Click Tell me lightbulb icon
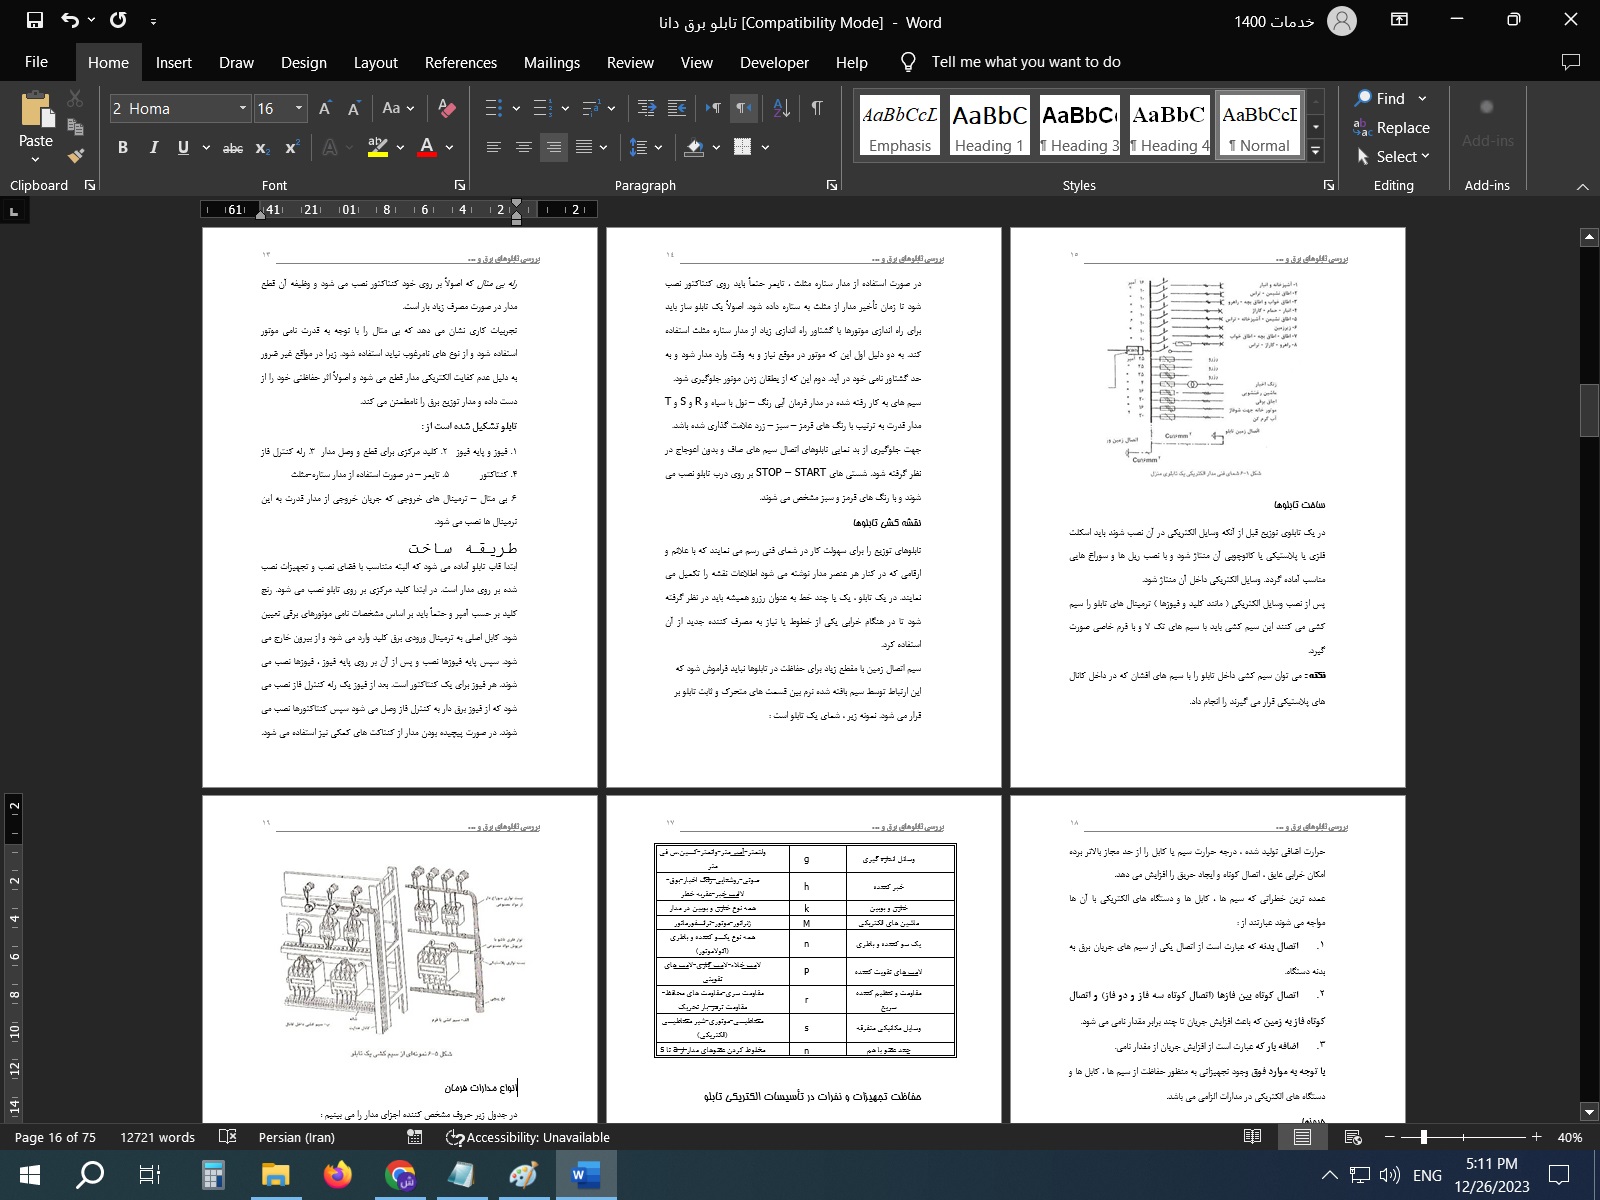Viewport: 1600px width, 1200px height. [908, 62]
